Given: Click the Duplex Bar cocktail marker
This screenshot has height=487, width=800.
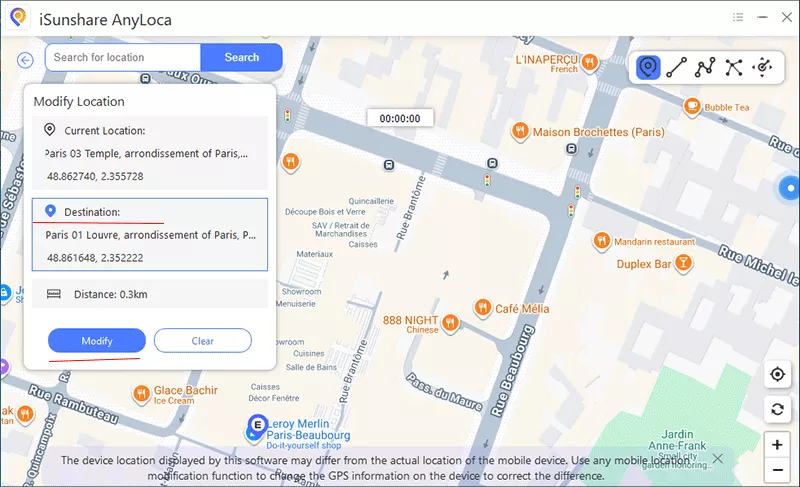Looking at the screenshot, I should pos(683,263).
